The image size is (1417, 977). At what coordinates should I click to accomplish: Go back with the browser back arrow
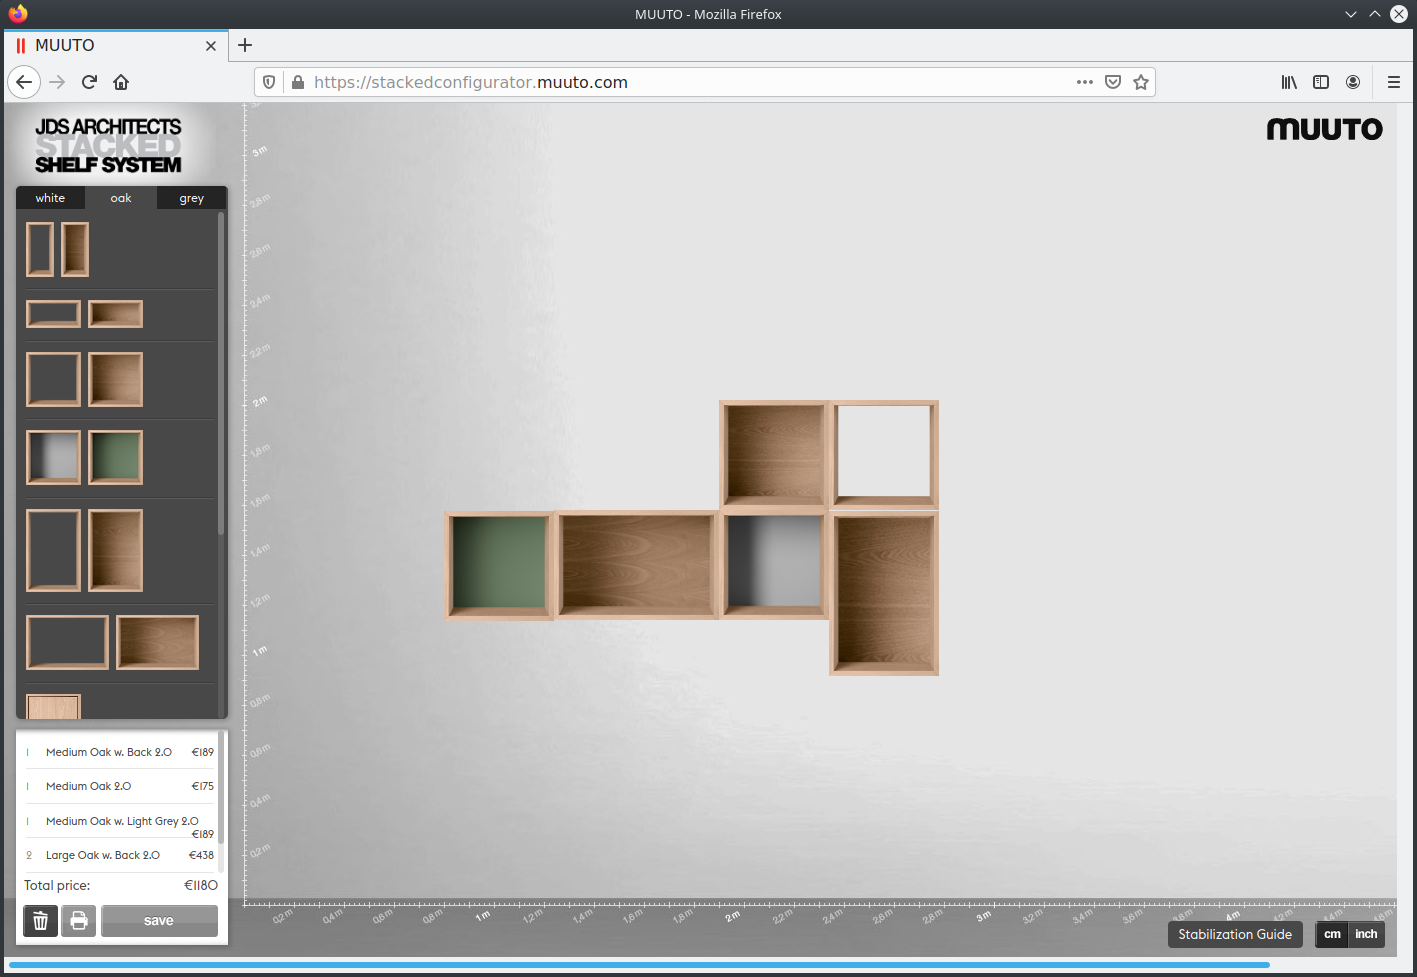[x=24, y=82]
